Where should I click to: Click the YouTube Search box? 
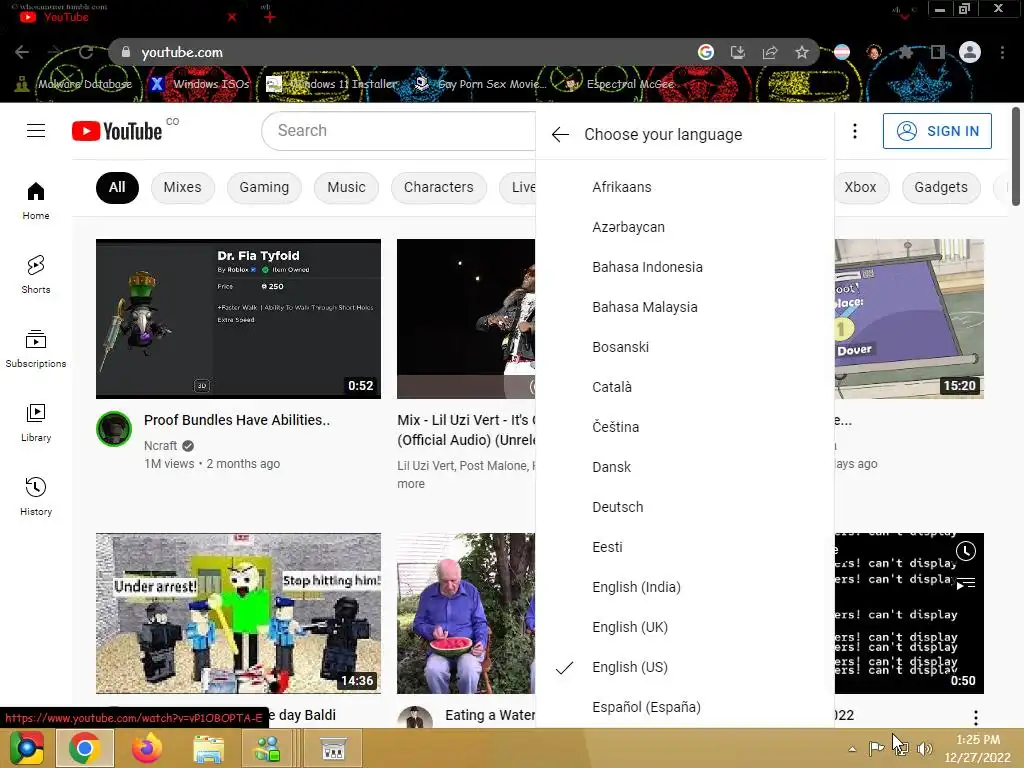[398, 131]
